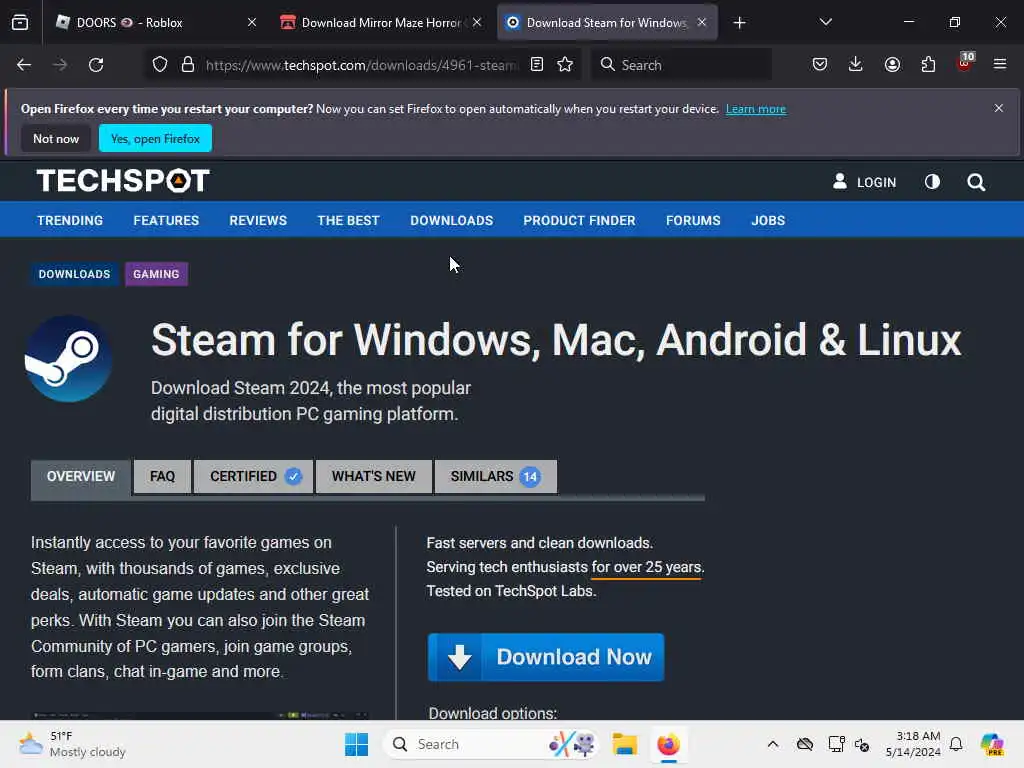1024x768 pixels.
Task: Click the muted volume tray icon
Action: (862, 744)
